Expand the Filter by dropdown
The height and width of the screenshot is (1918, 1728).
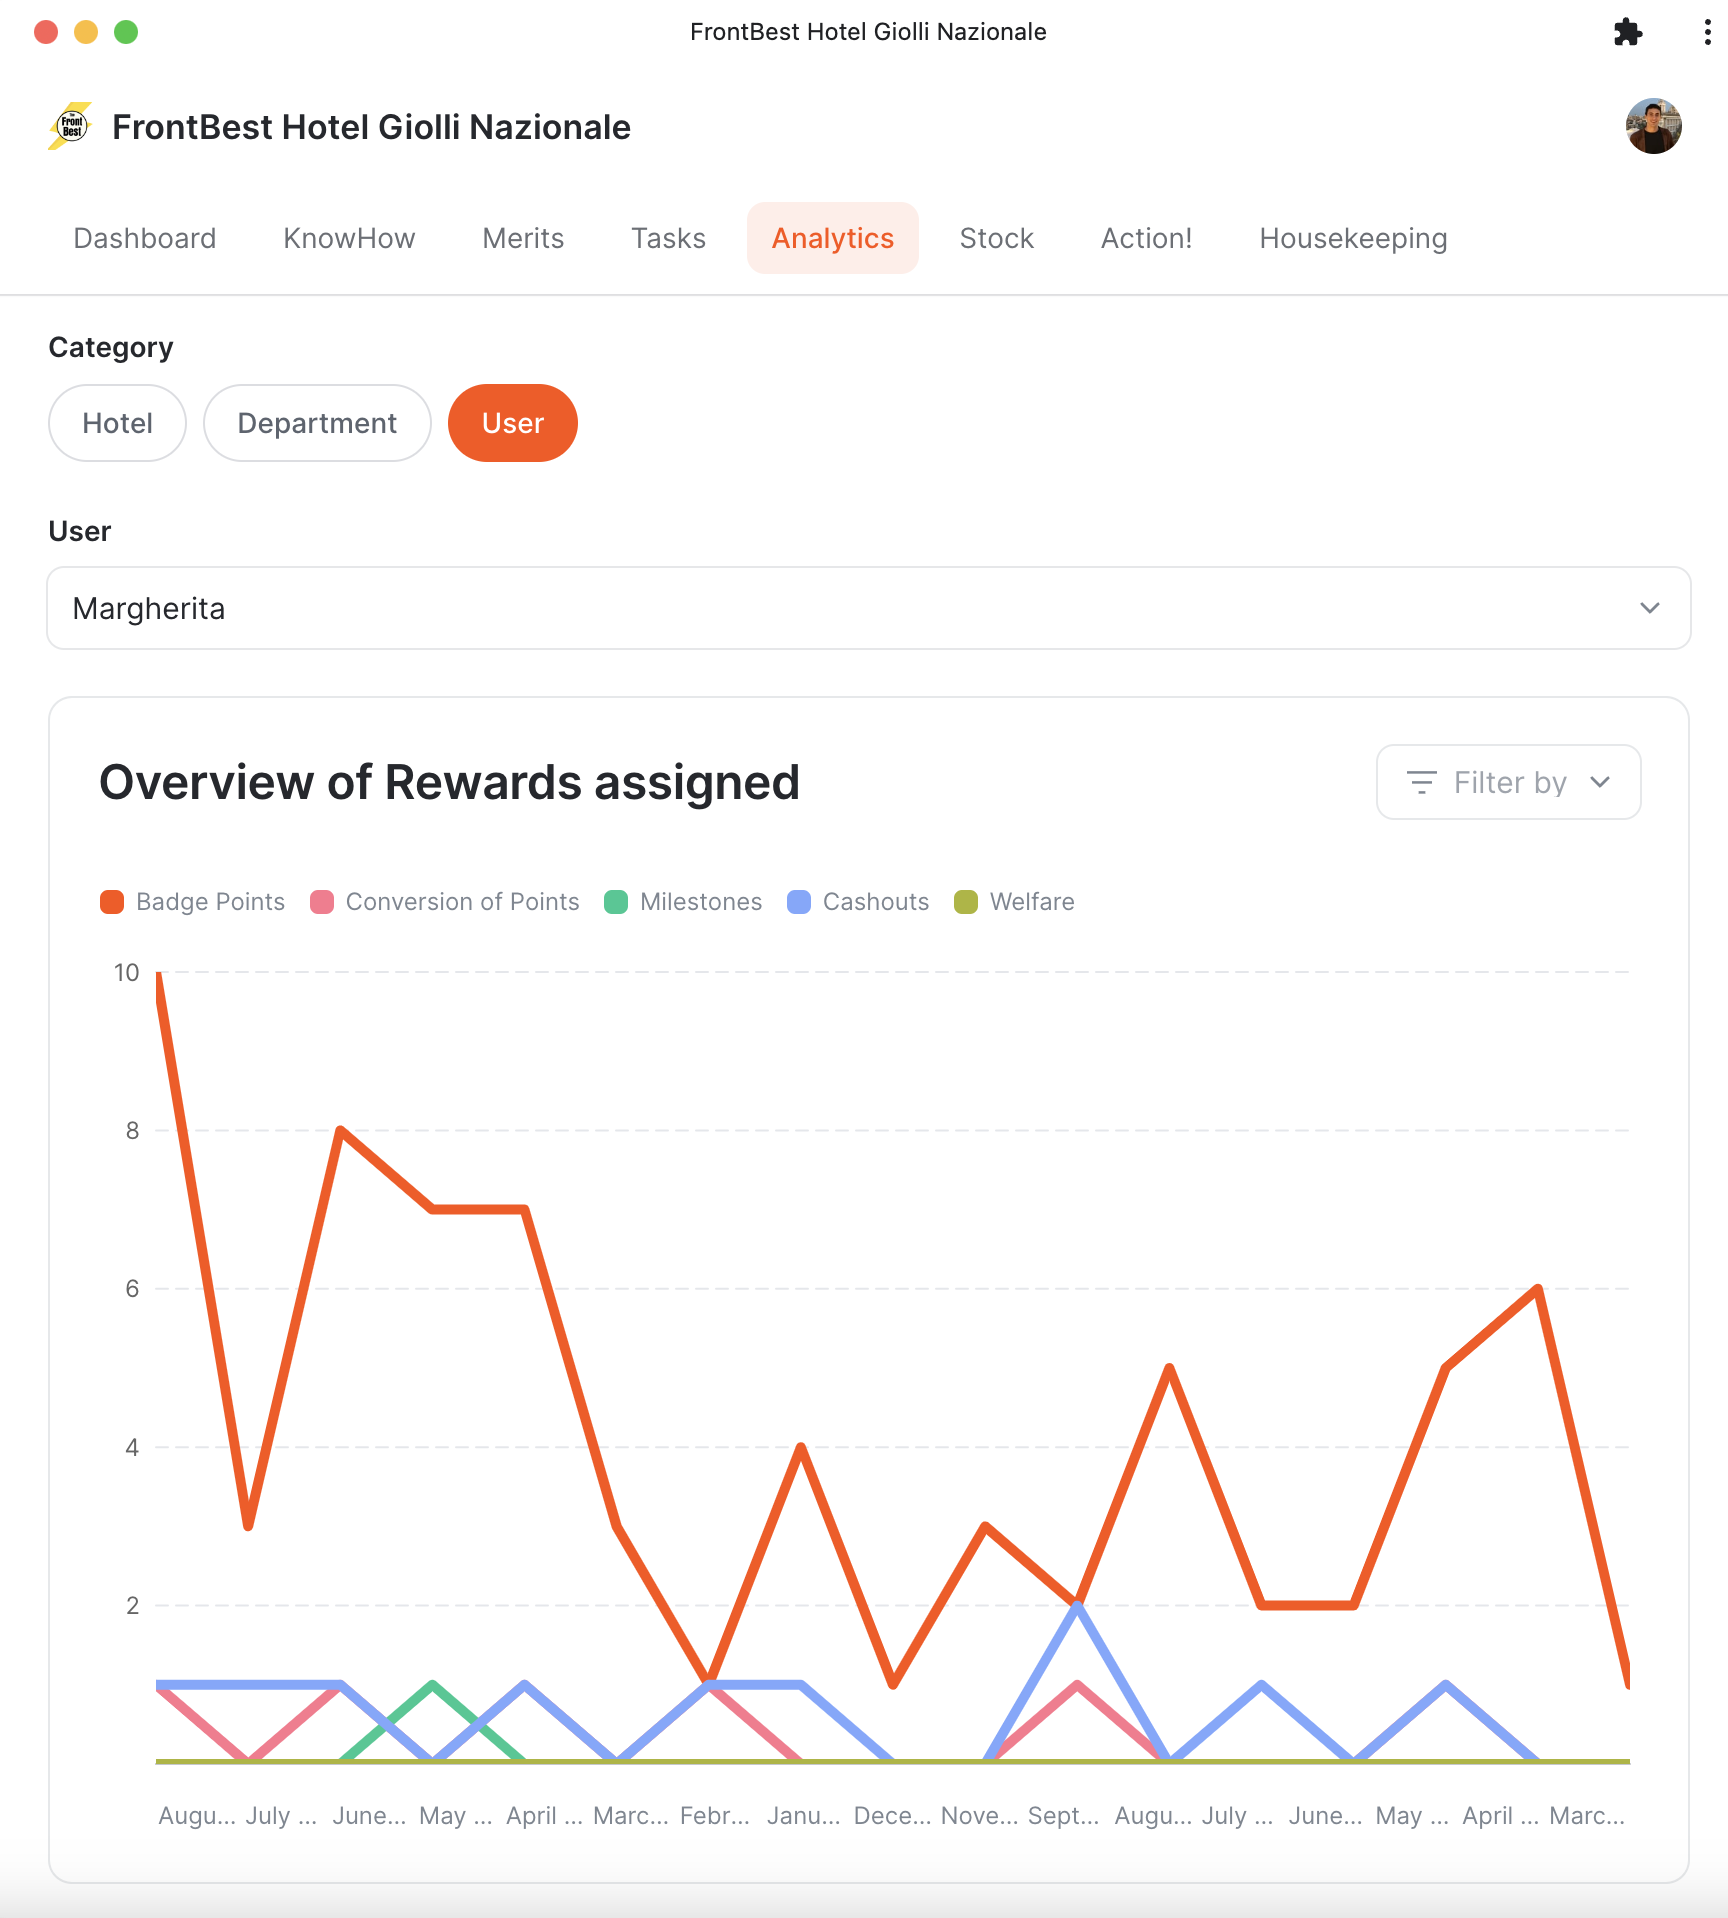1508,782
